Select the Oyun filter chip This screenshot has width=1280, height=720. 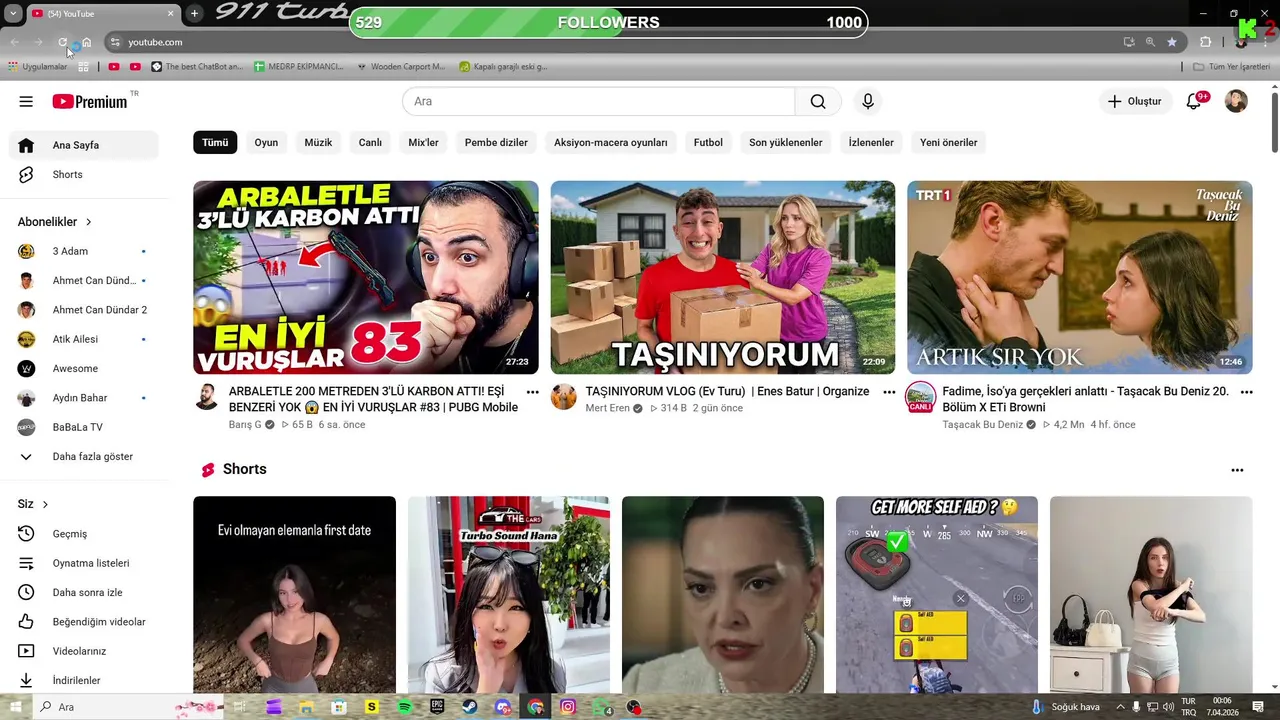tap(266, 142)
